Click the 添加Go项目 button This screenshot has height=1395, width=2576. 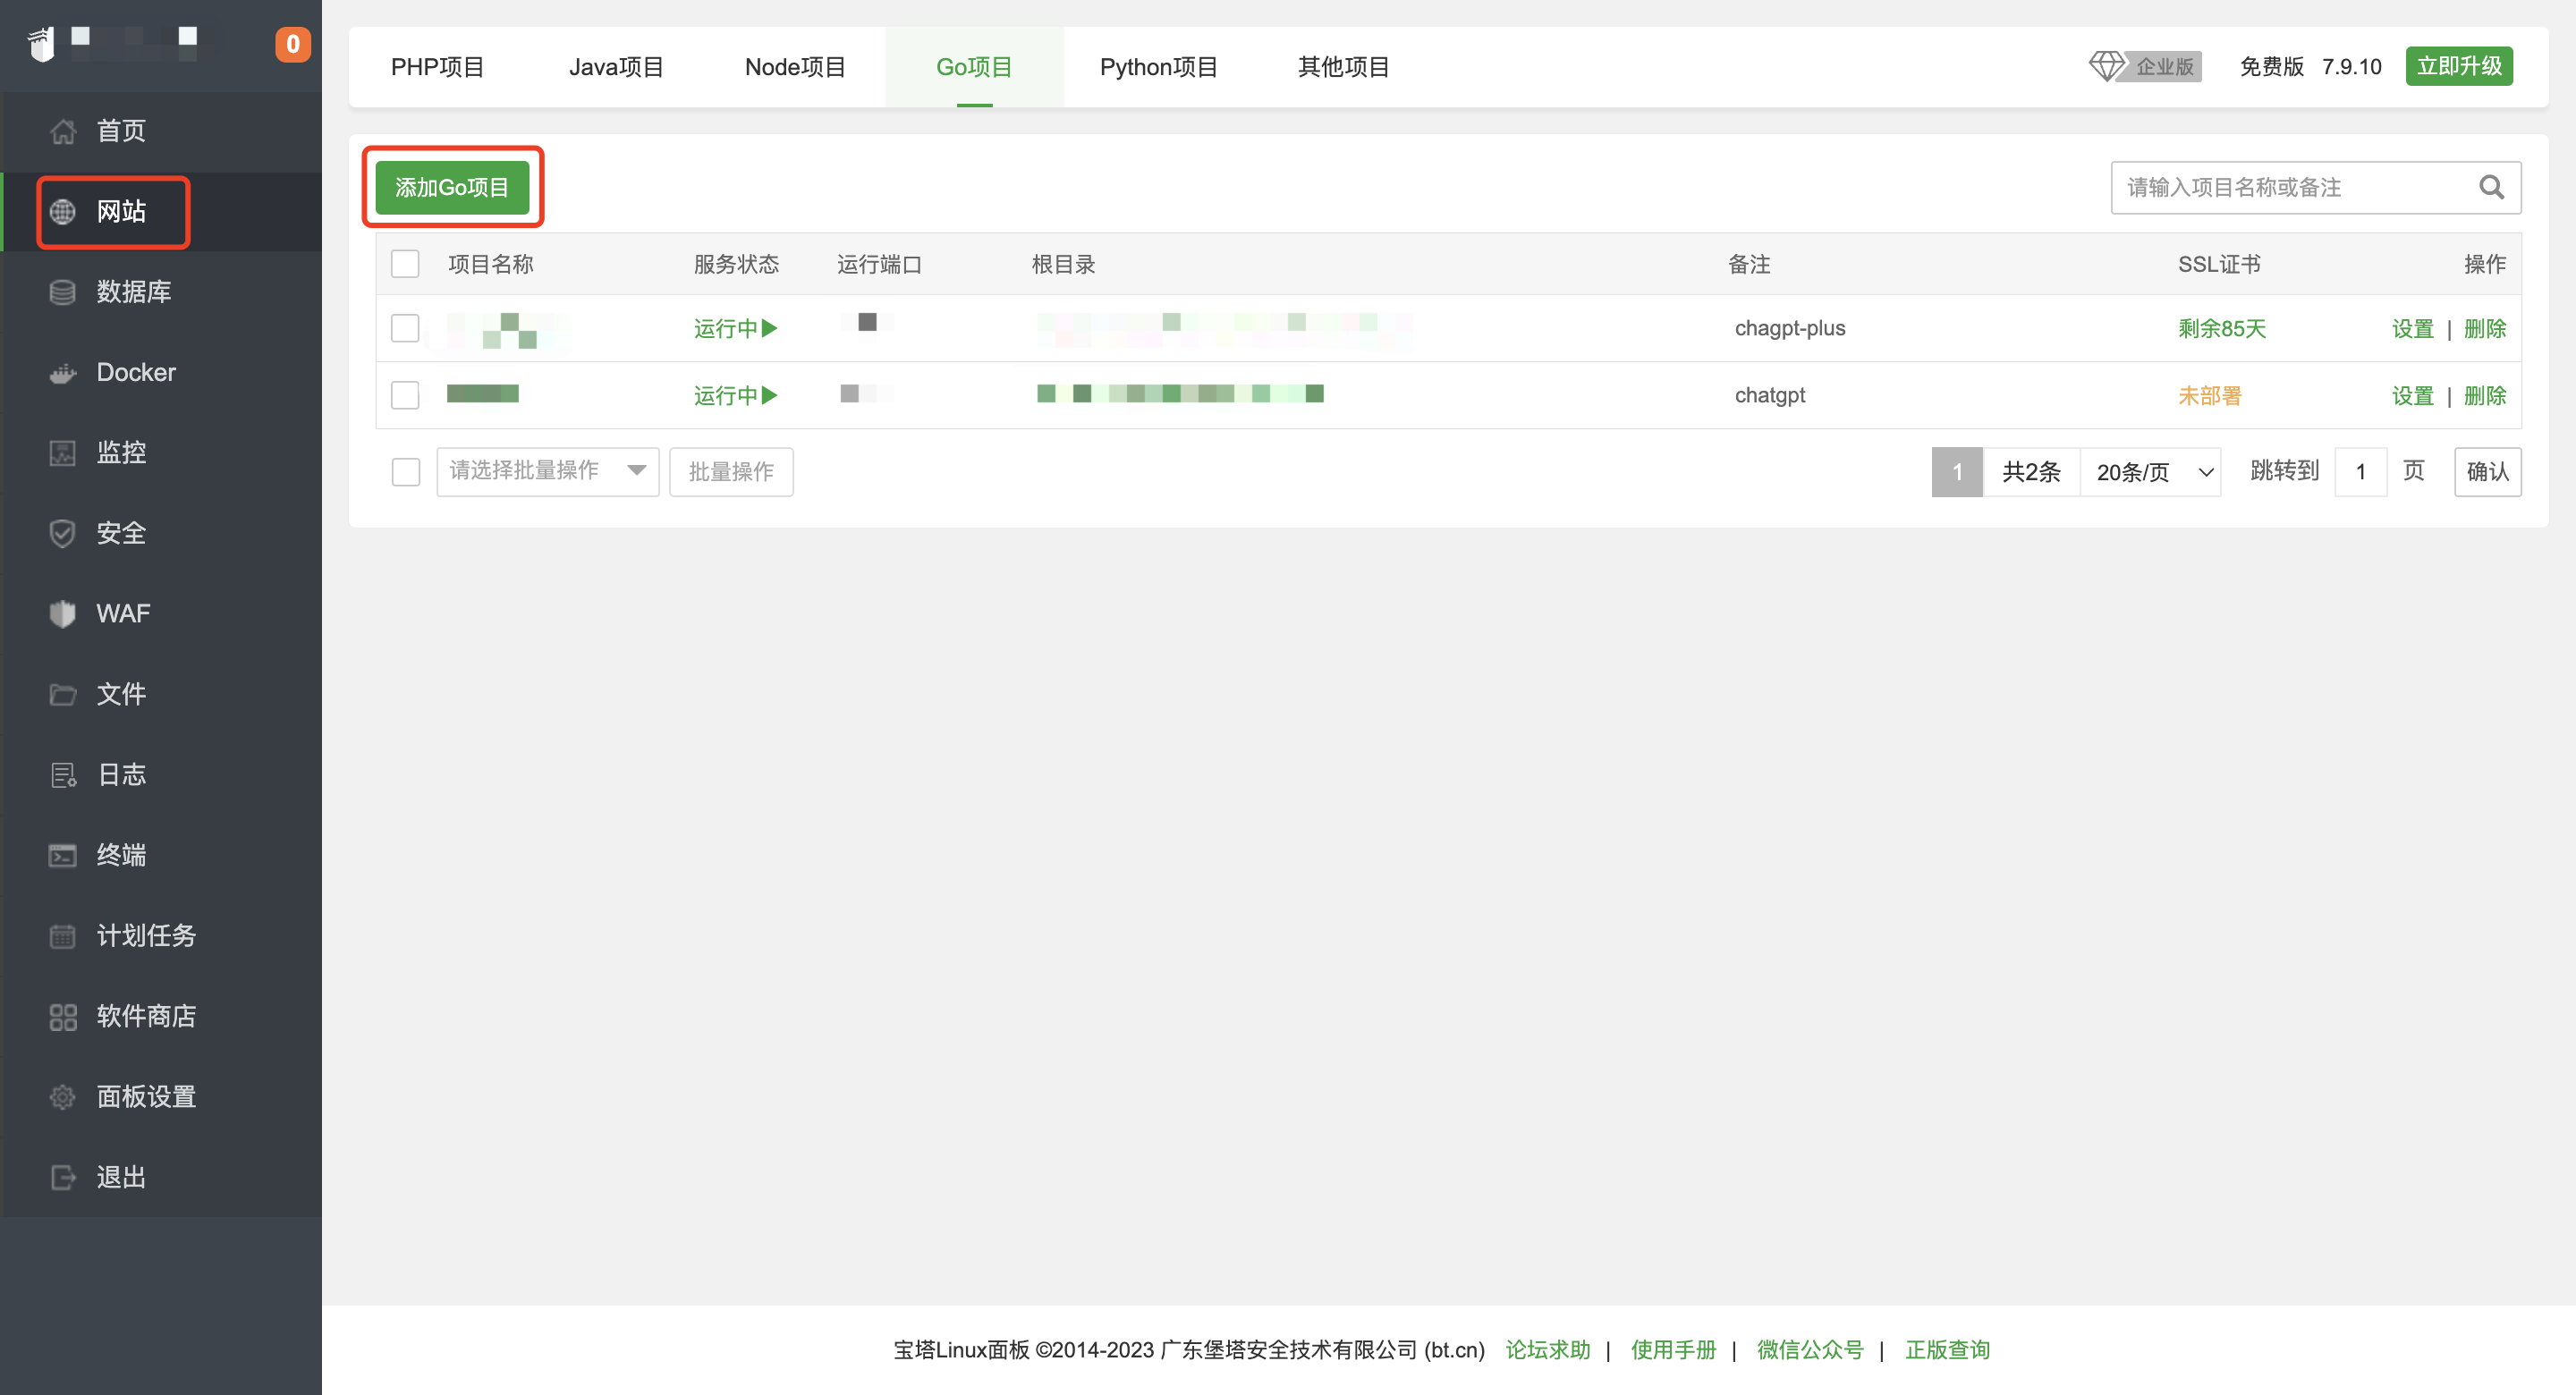[x=452, y=187]
